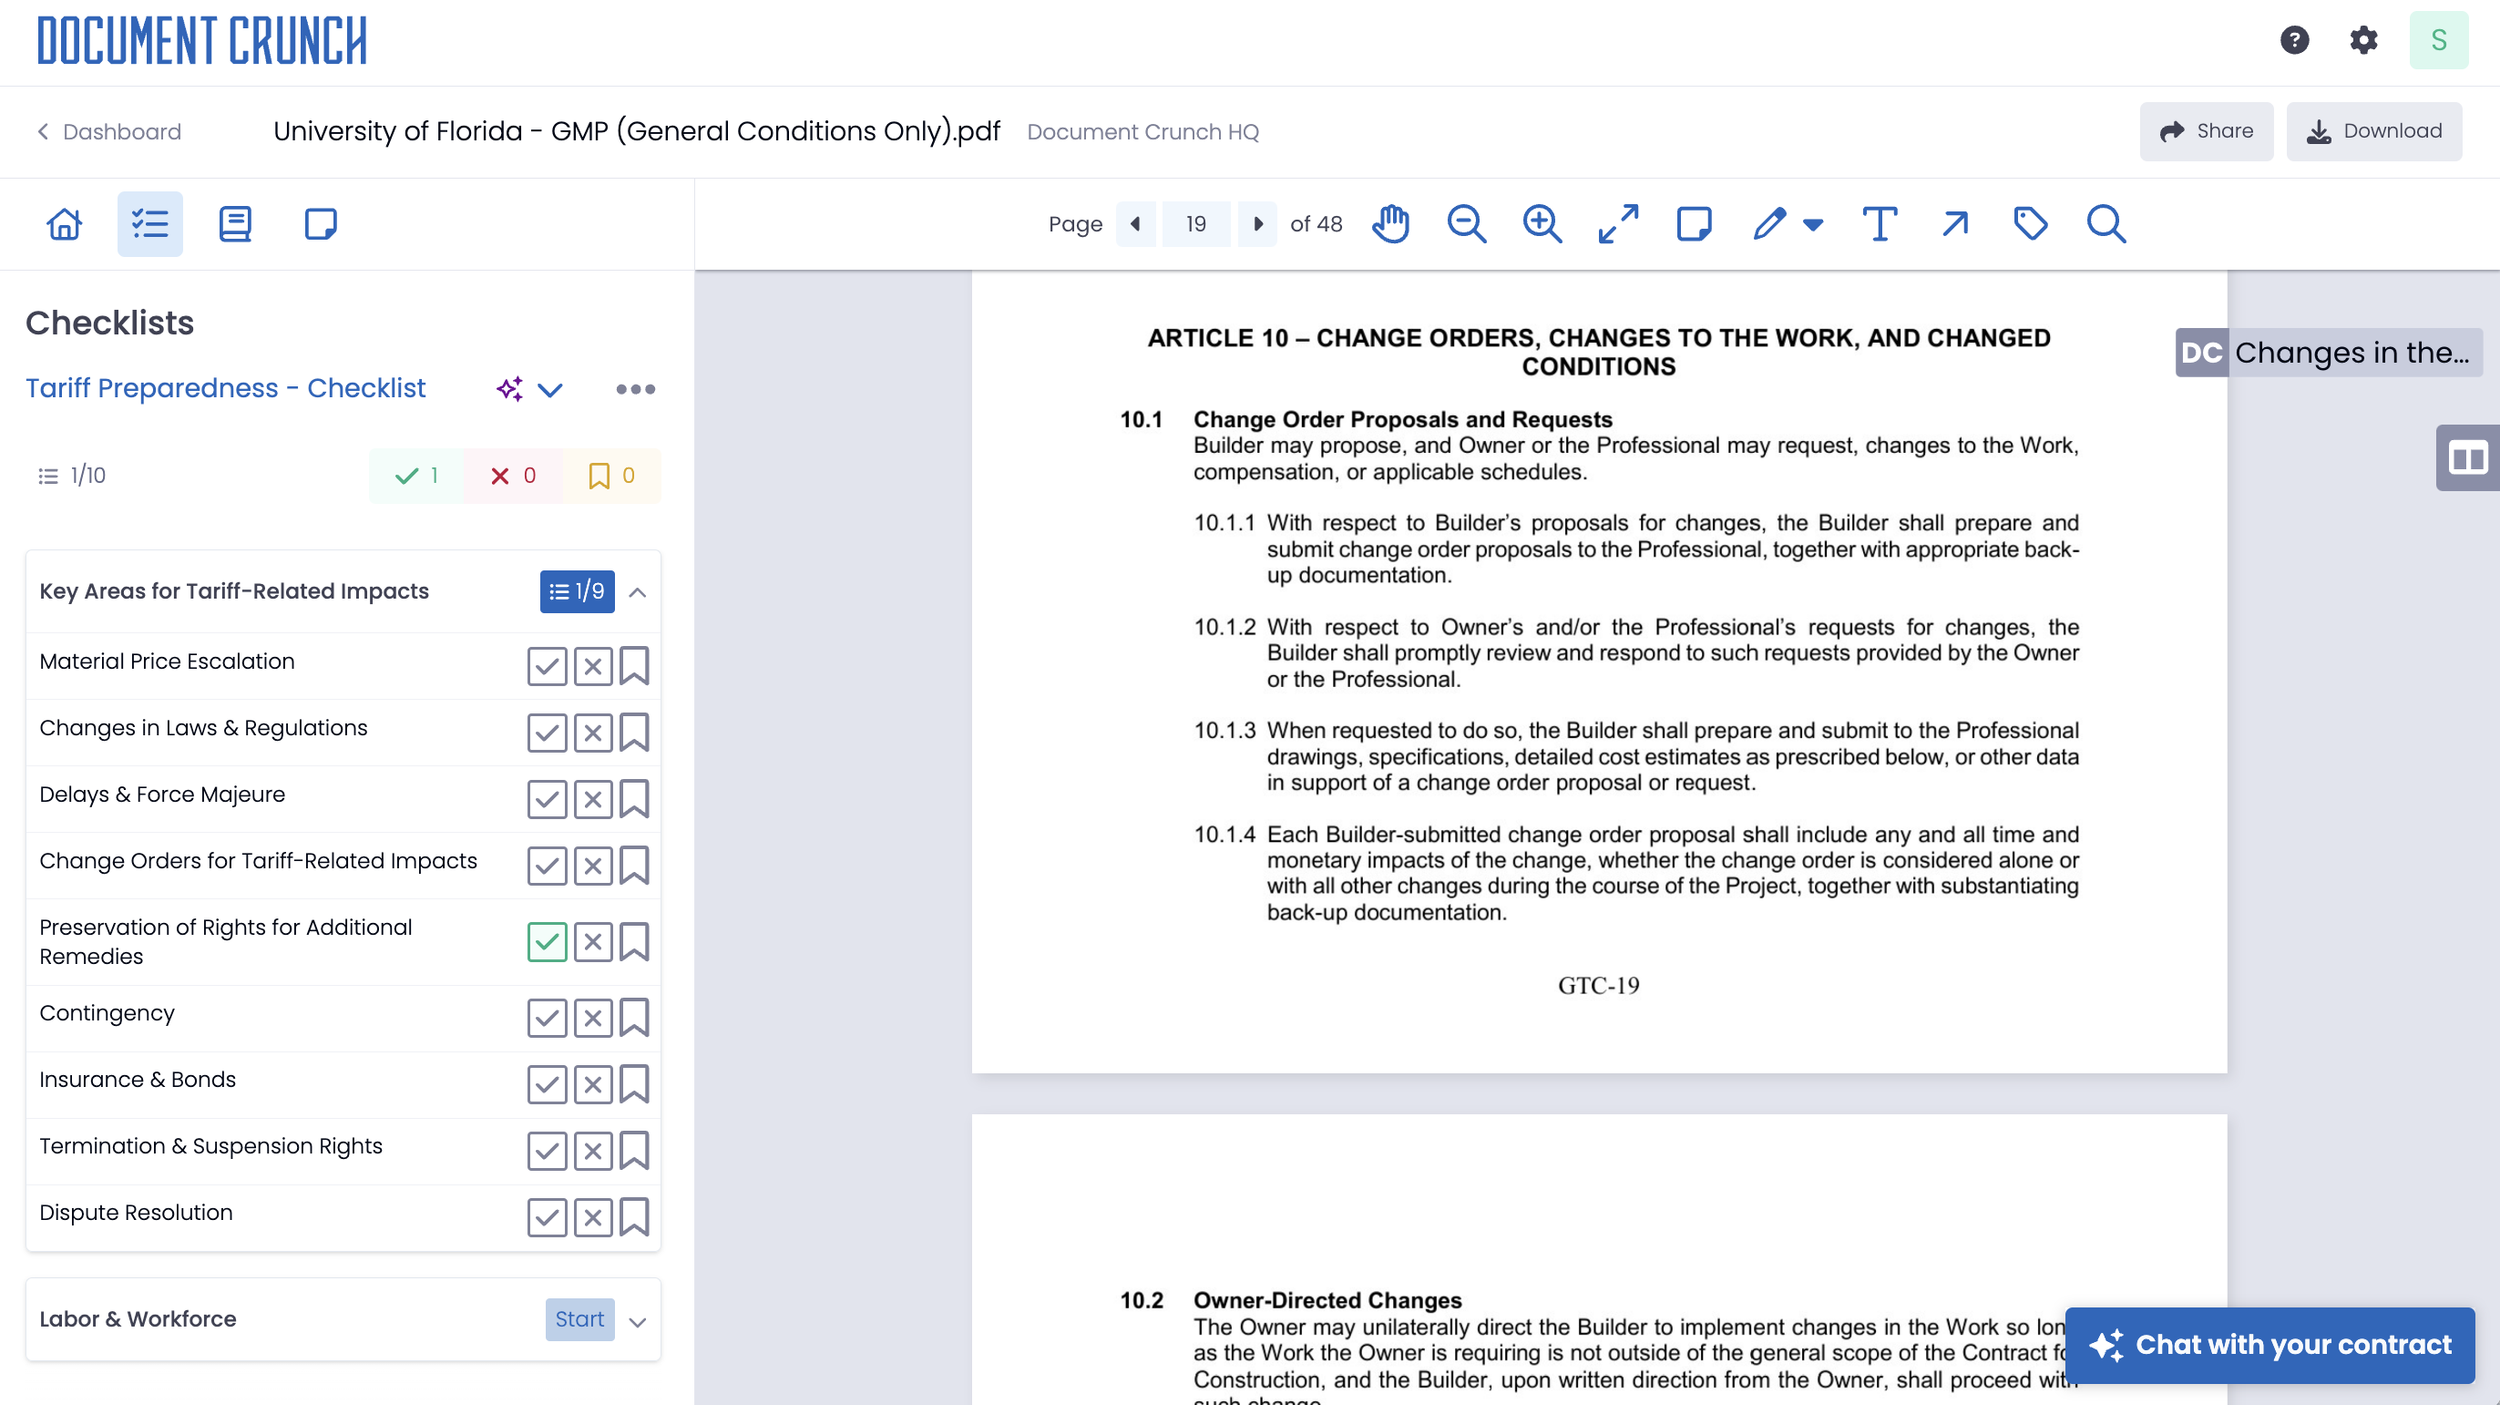Check off Delays & Force Majeure

click(x=547, y=799)
